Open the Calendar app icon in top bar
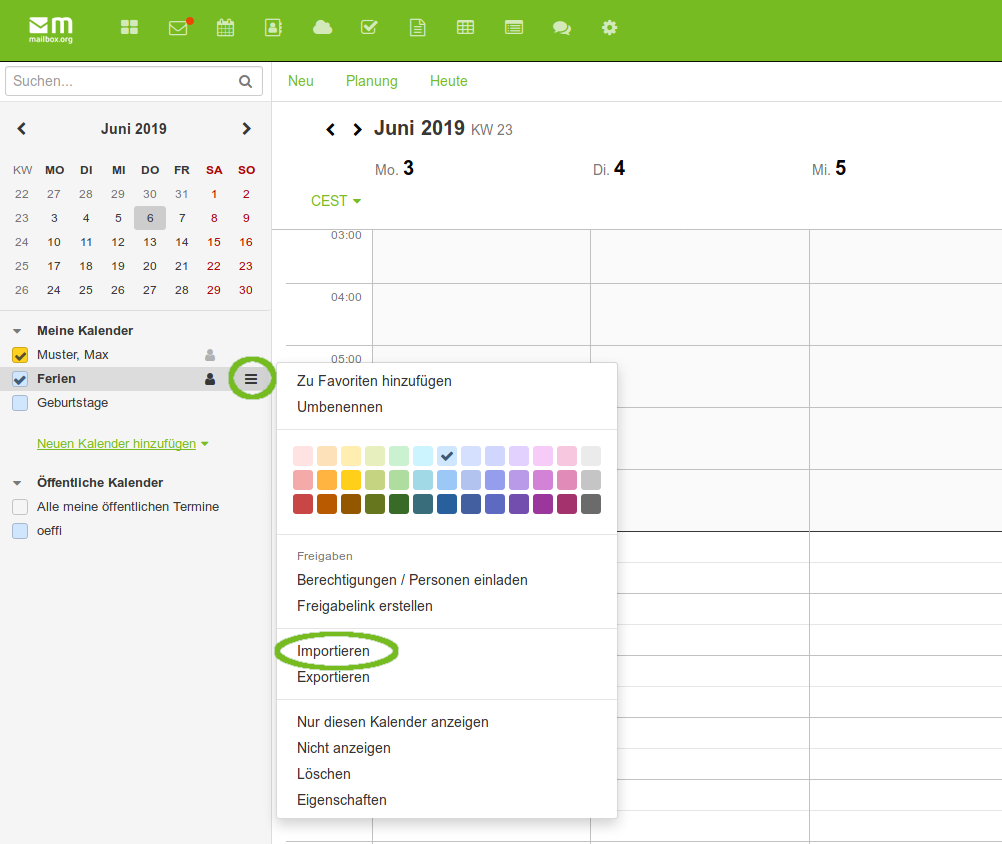1002x844 pixels. click(226, 27)
